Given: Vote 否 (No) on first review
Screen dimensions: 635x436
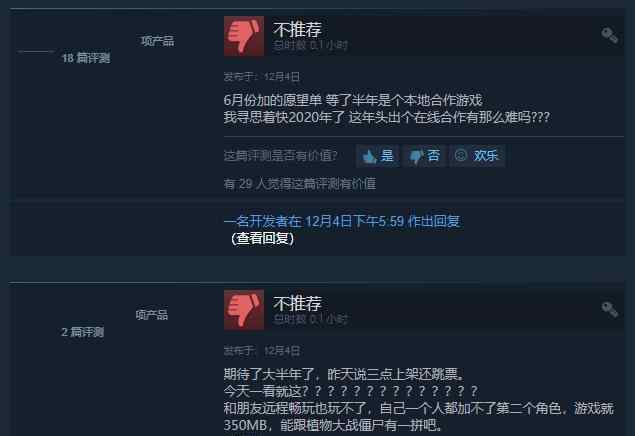Looking at the screenshot, I should (x=424, y=156).
